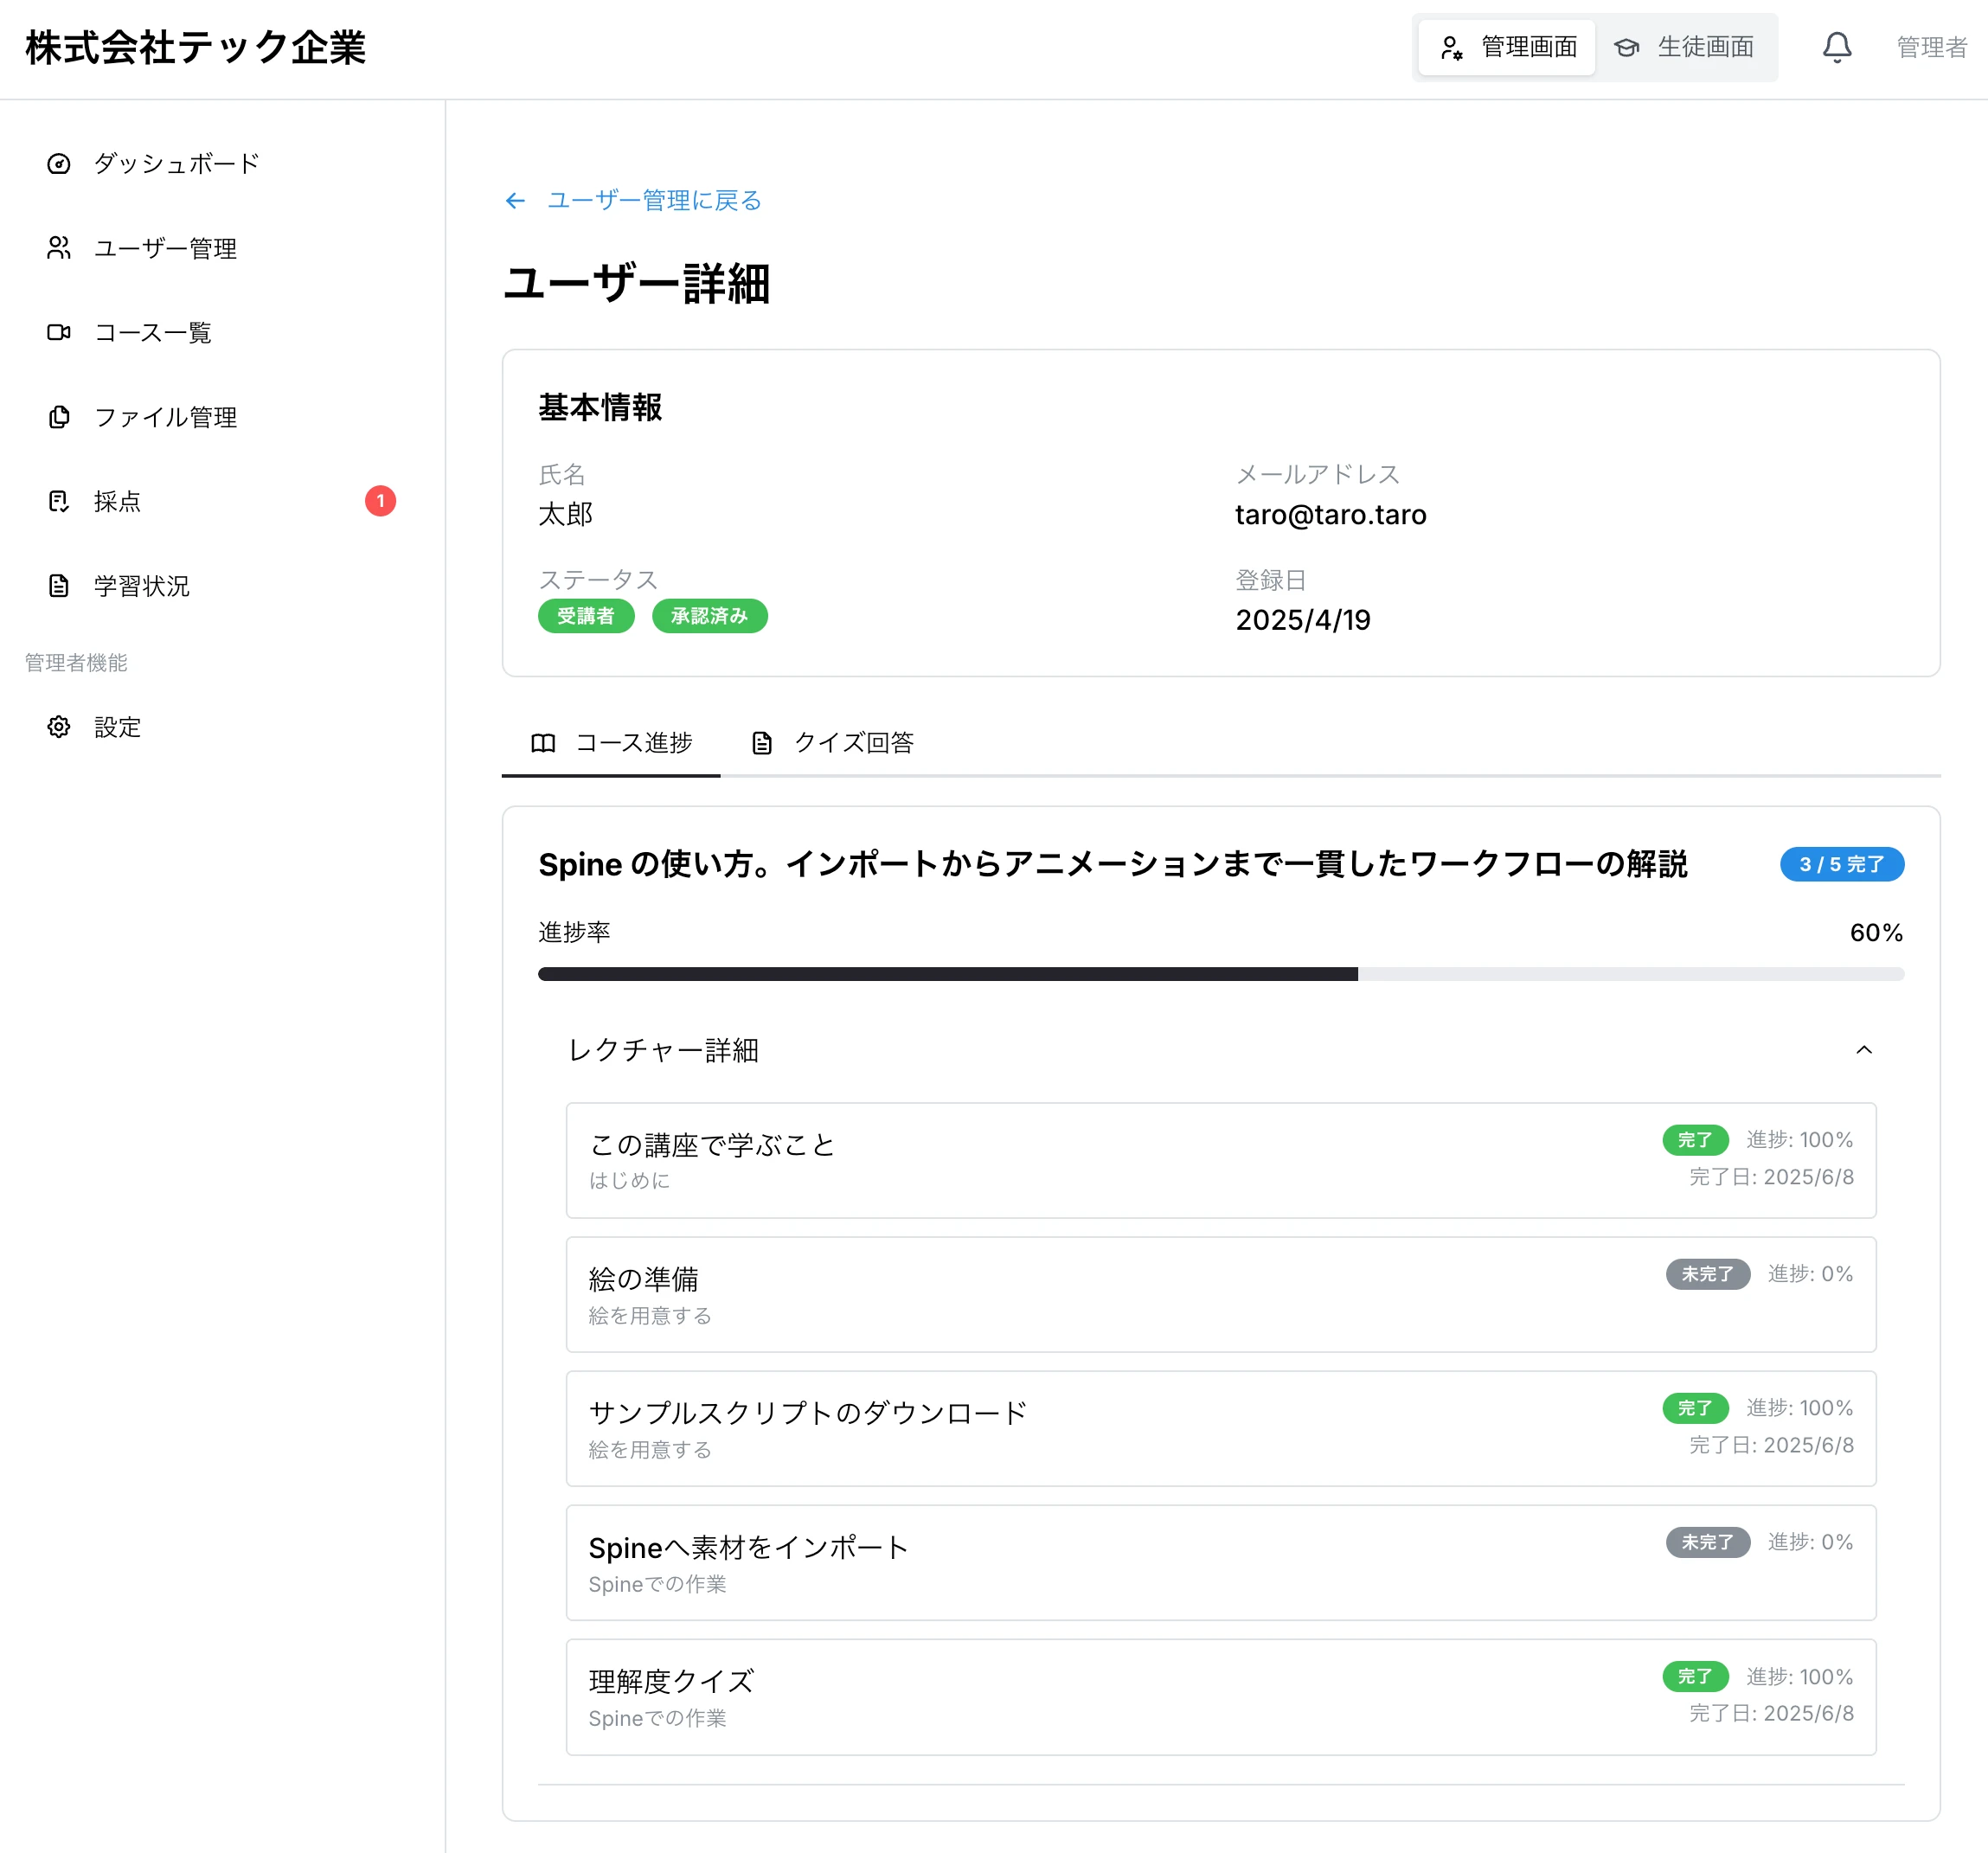The image size is (1988, 1853).
Task: Click the open book icon on コース進捗 tab
Action: [x=543, y=743]
